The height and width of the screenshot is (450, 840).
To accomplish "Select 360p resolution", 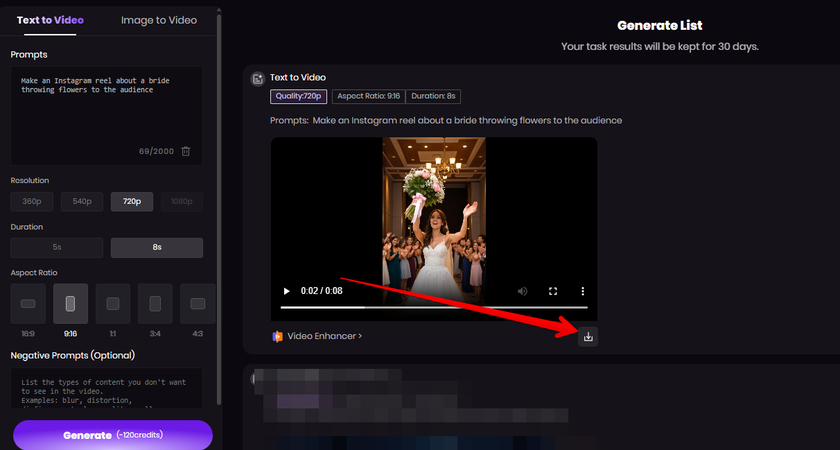I will 32,201.
